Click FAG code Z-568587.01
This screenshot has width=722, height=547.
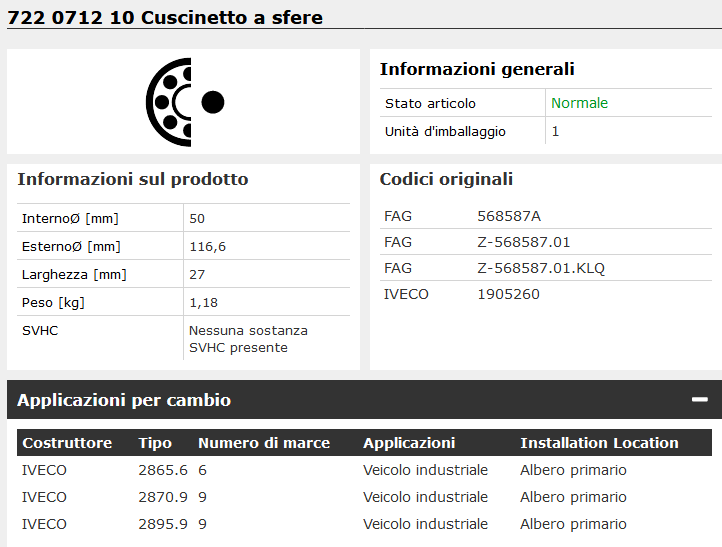click(524, 242)
